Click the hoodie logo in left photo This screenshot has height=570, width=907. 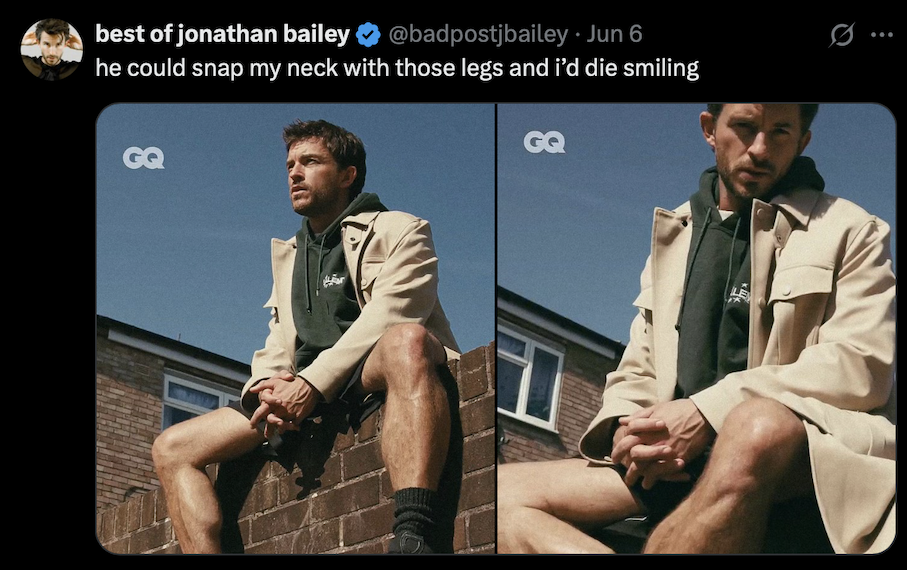pos(334,280)
